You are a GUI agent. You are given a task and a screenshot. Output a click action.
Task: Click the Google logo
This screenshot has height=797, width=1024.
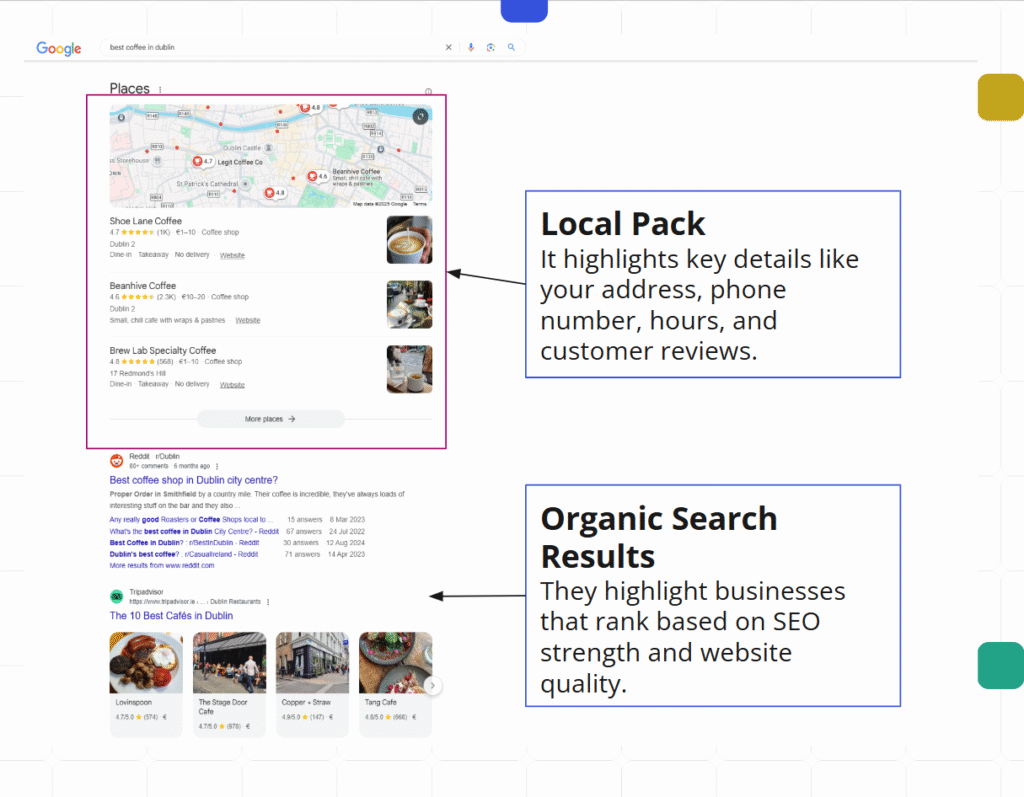tap(59, 48)
